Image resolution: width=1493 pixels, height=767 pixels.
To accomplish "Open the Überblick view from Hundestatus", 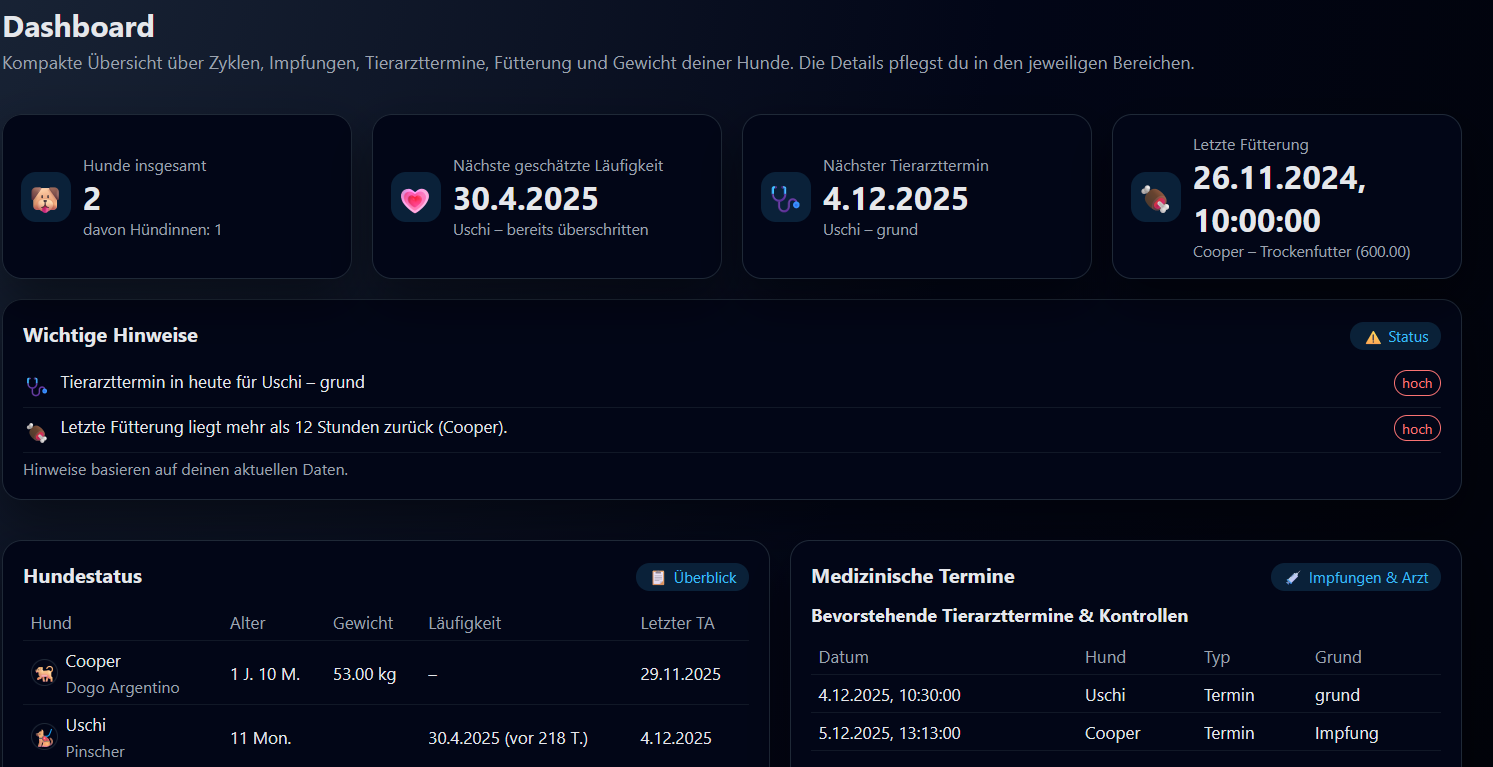I will pos(692,577).
